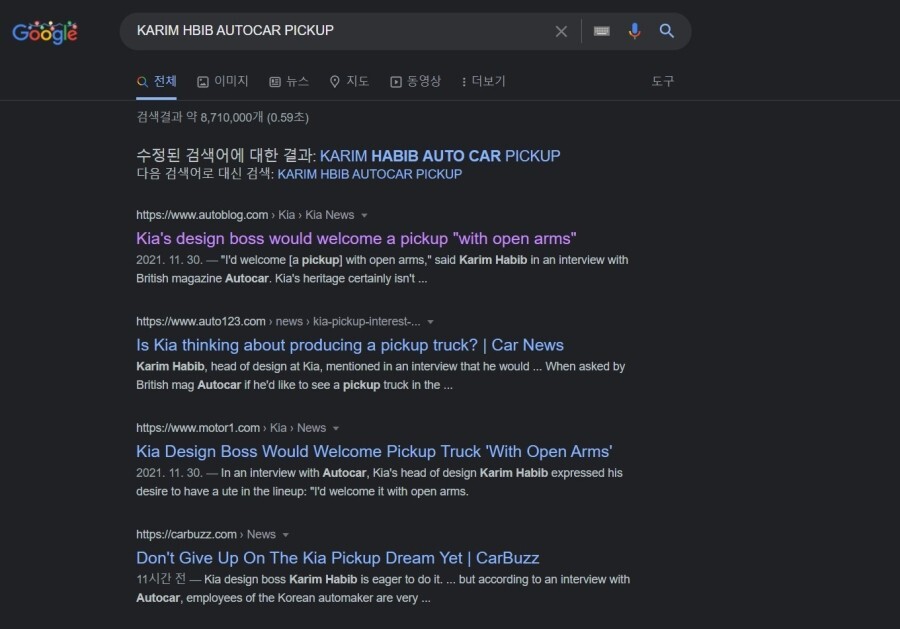Expand the 더보기 menu
Image resolution: width=900 pixels, height=629 pixels.
(483, 81)
